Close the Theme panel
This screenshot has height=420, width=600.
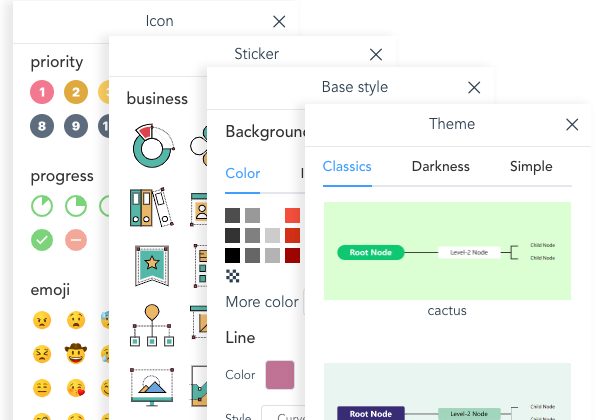click(x=572, y=125)
